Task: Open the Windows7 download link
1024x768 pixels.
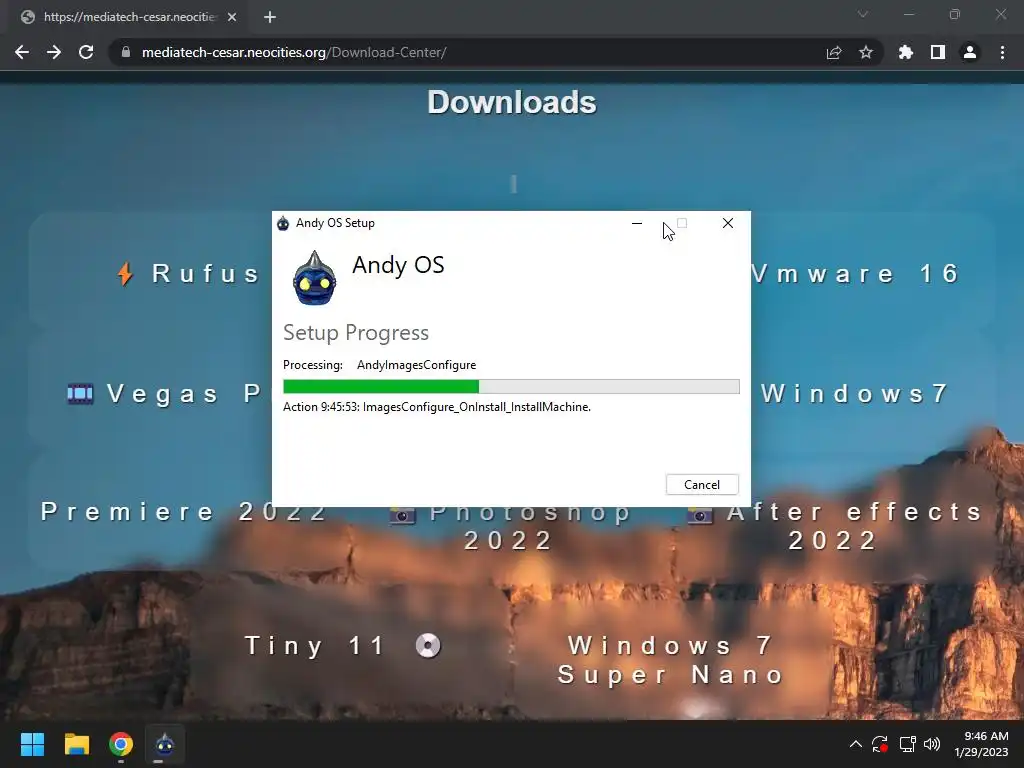Action: [854, 394]
